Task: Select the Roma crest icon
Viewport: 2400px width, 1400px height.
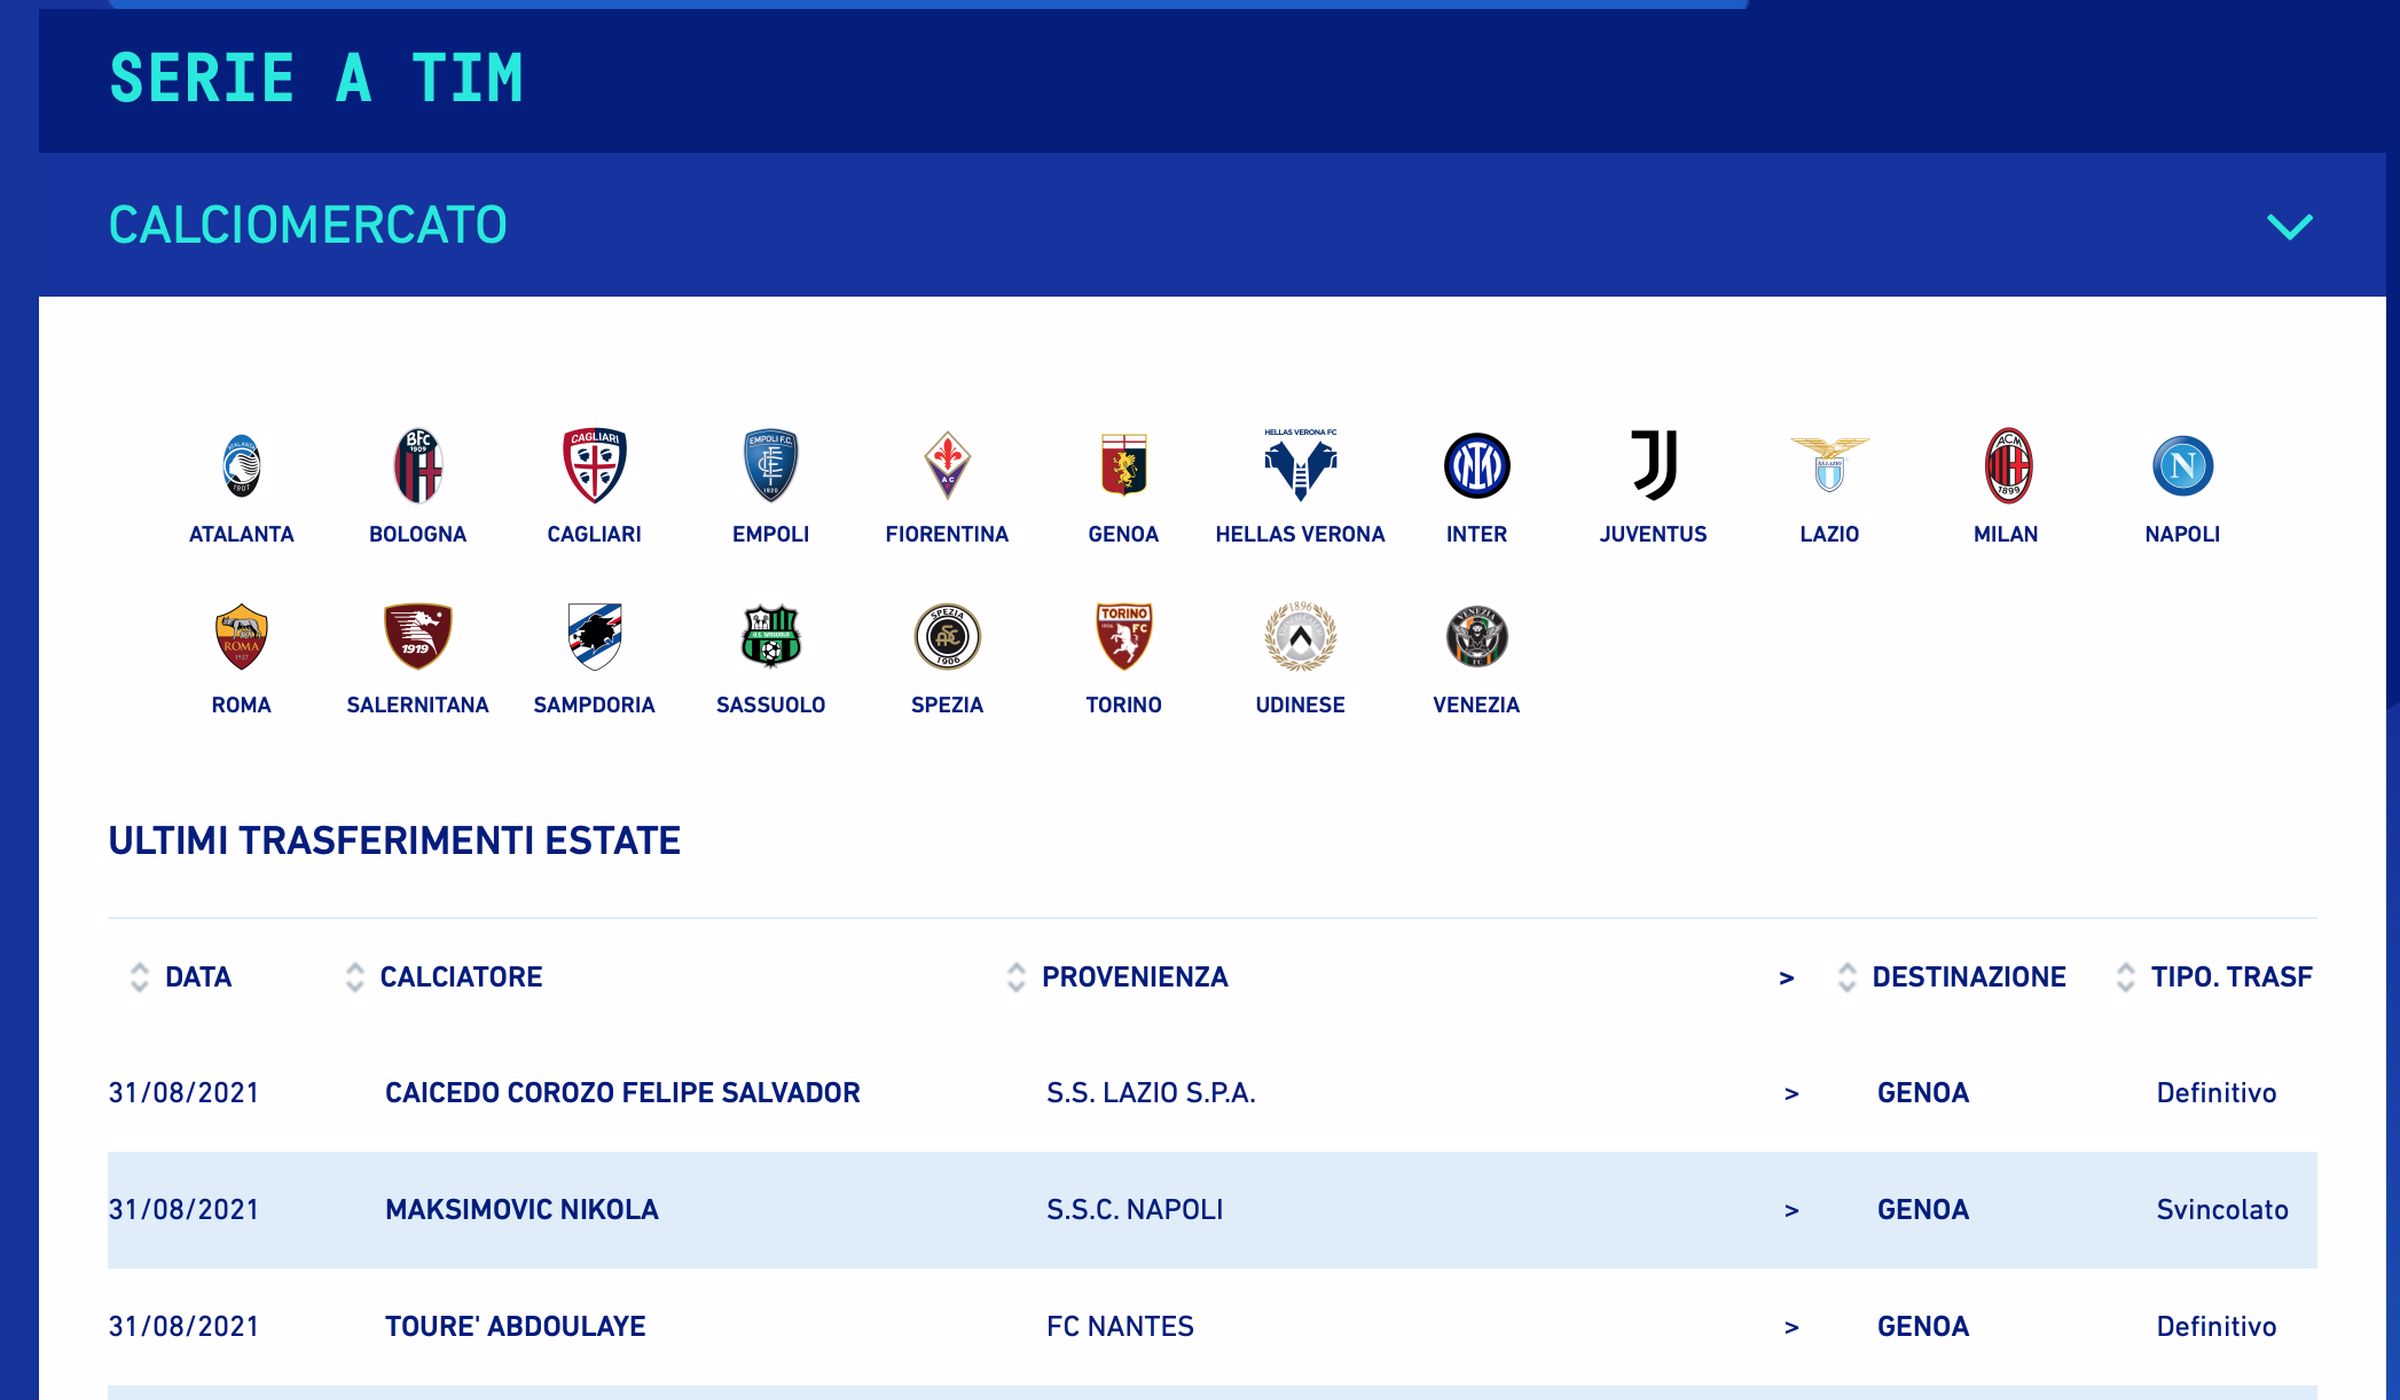Action: 241,637
